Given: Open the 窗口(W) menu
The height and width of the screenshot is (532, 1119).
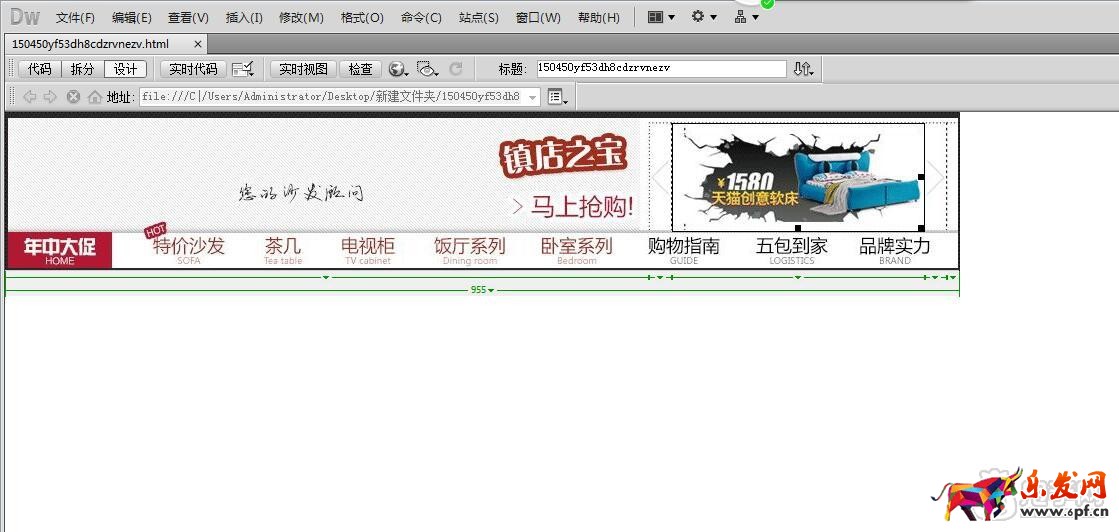Looking at the screenshot, I should click(x=538, y=17).
